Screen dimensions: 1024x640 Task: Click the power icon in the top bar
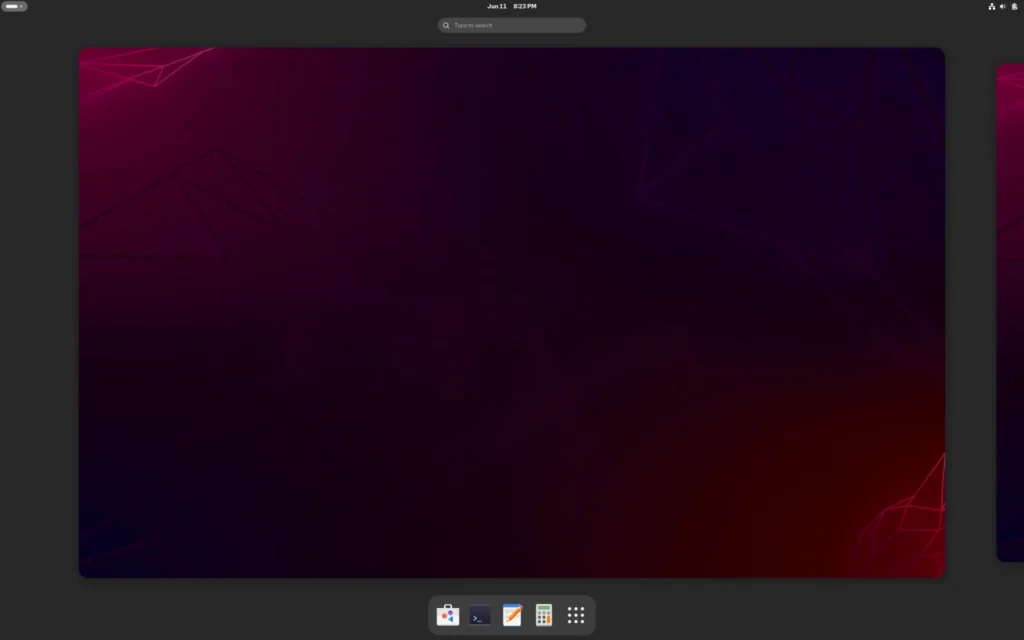coord(1014,6)
